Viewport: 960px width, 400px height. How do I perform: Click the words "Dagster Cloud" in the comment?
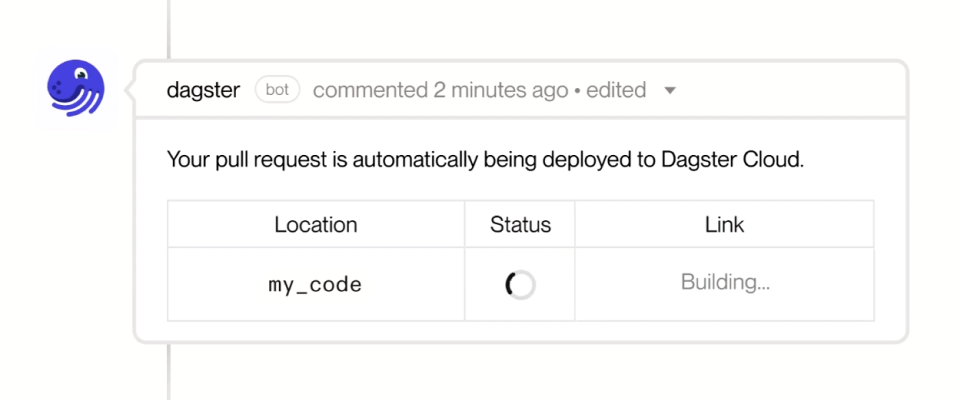click(x=732, y=159)
